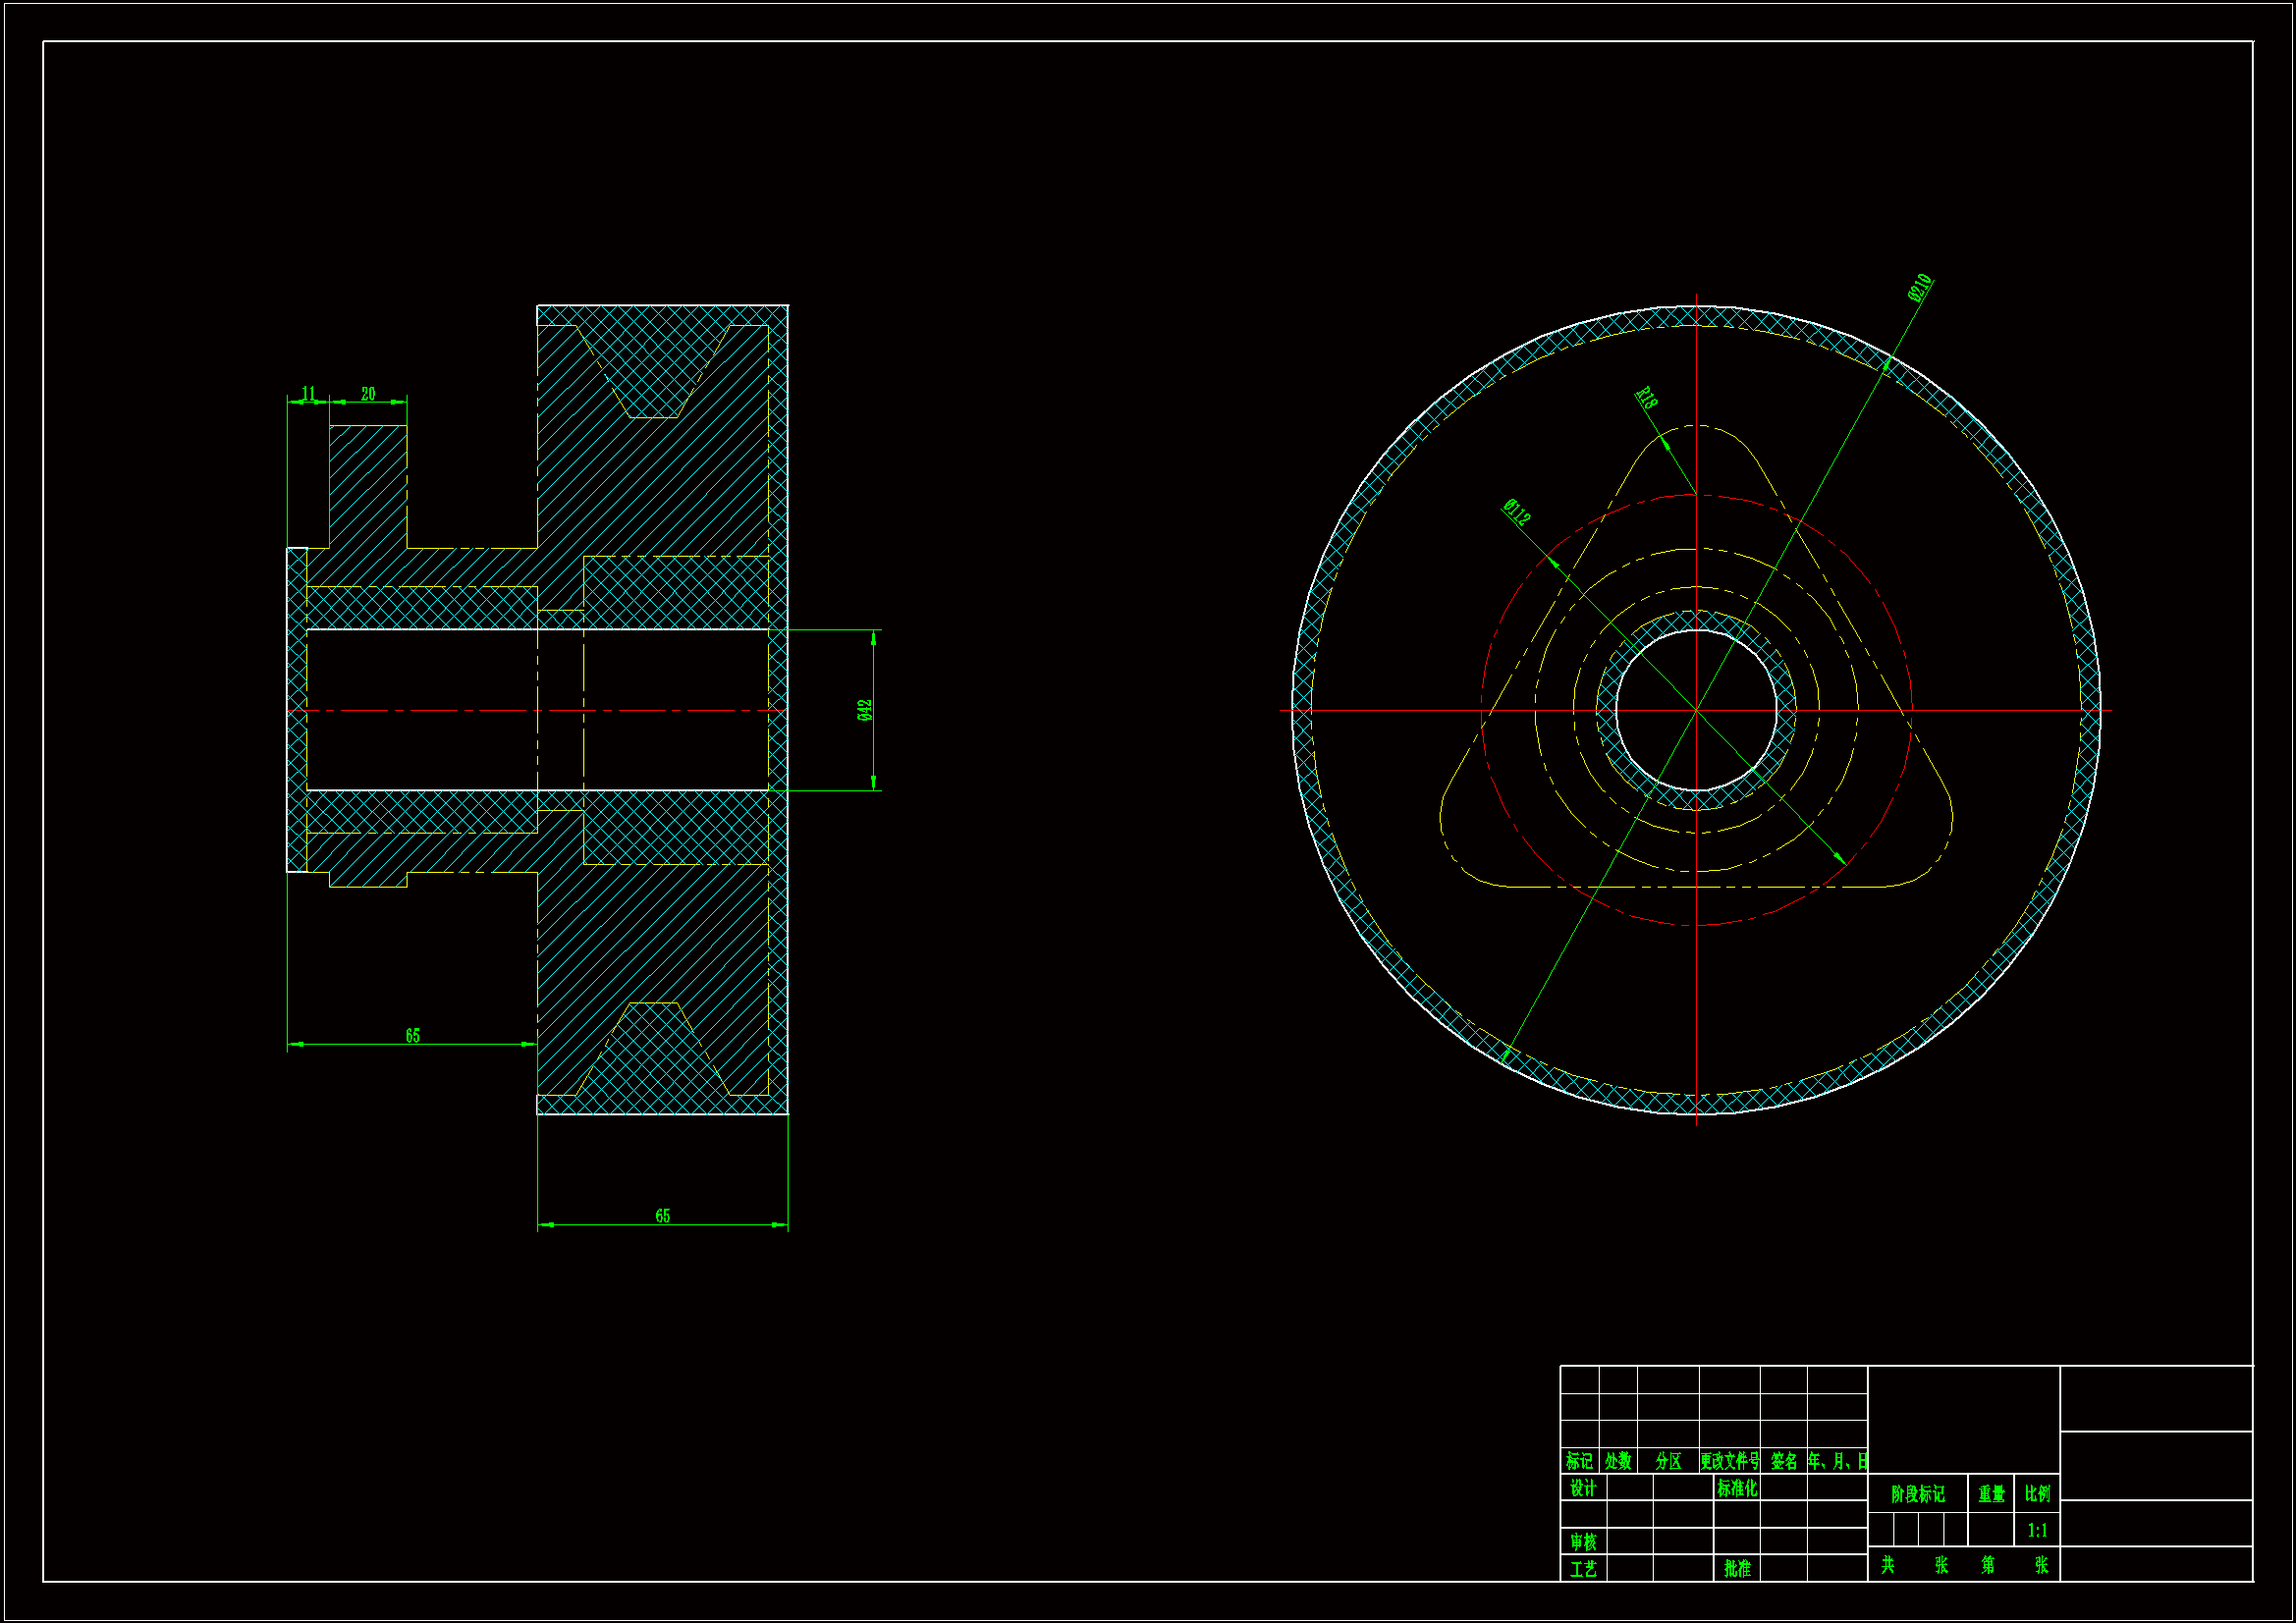
Task: Click the Ø210 diameter dimension label
Action: pyautogui.click(x=1919, y=287)
